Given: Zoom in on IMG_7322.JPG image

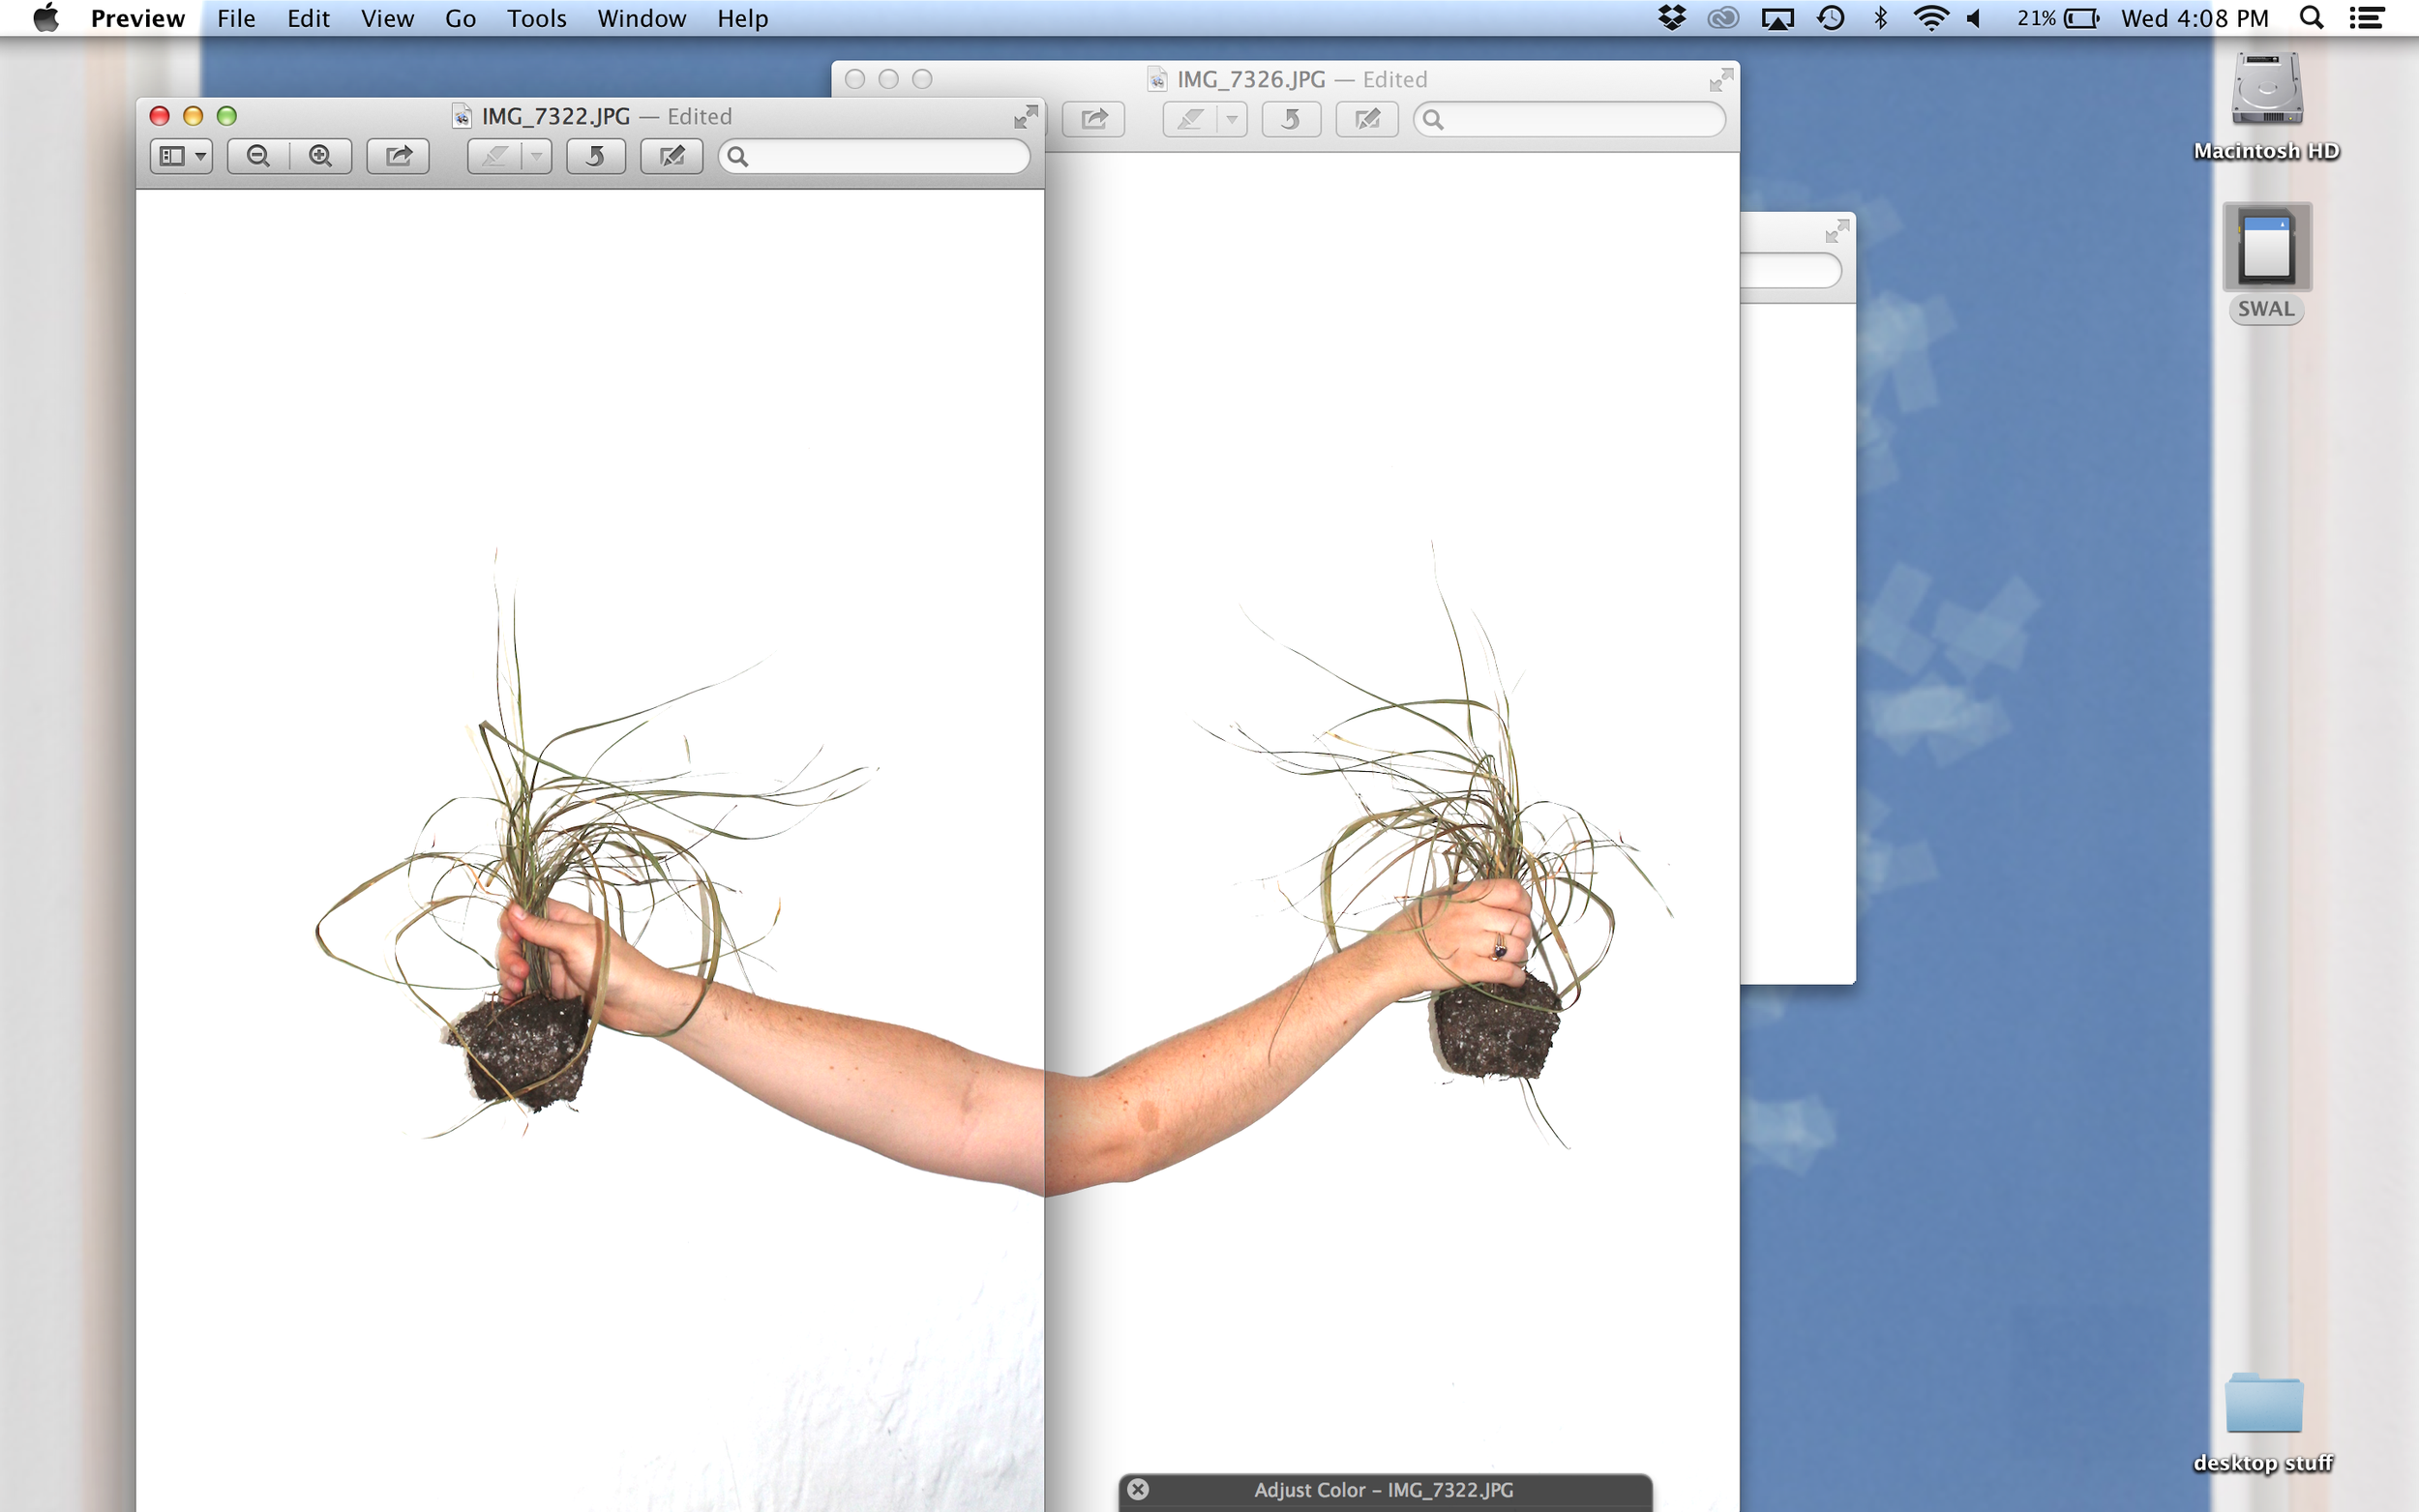Looking at the screenshot, I should [x=320, y=156].
